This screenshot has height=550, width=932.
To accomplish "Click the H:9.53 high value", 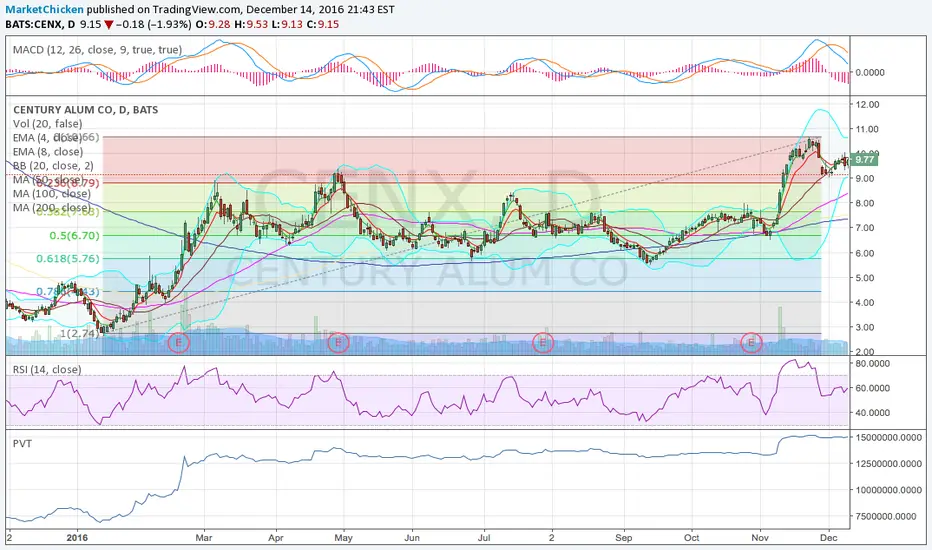I will (251, 24).
